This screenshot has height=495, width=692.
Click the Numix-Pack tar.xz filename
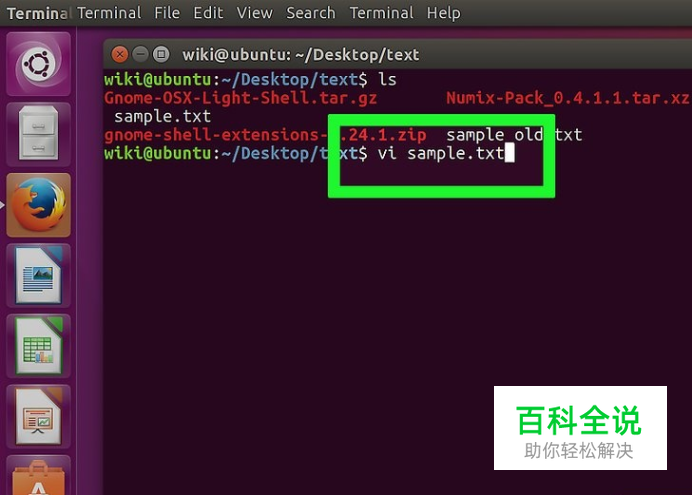point(568,98)
